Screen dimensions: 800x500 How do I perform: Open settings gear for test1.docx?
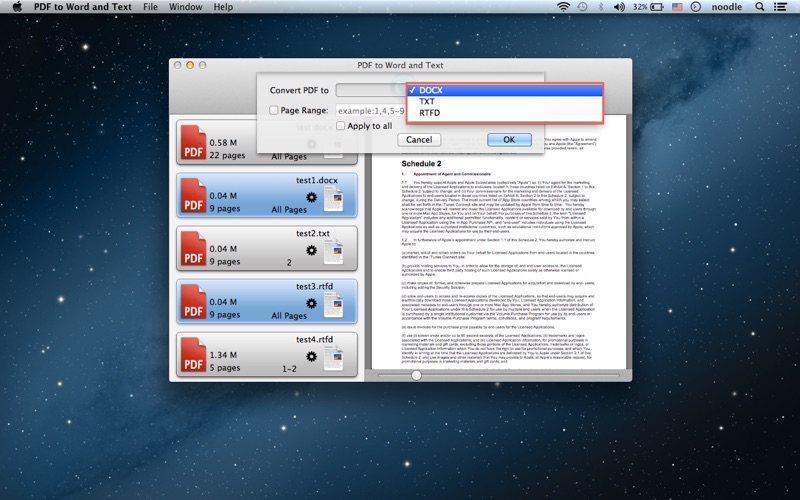(311, 197)
